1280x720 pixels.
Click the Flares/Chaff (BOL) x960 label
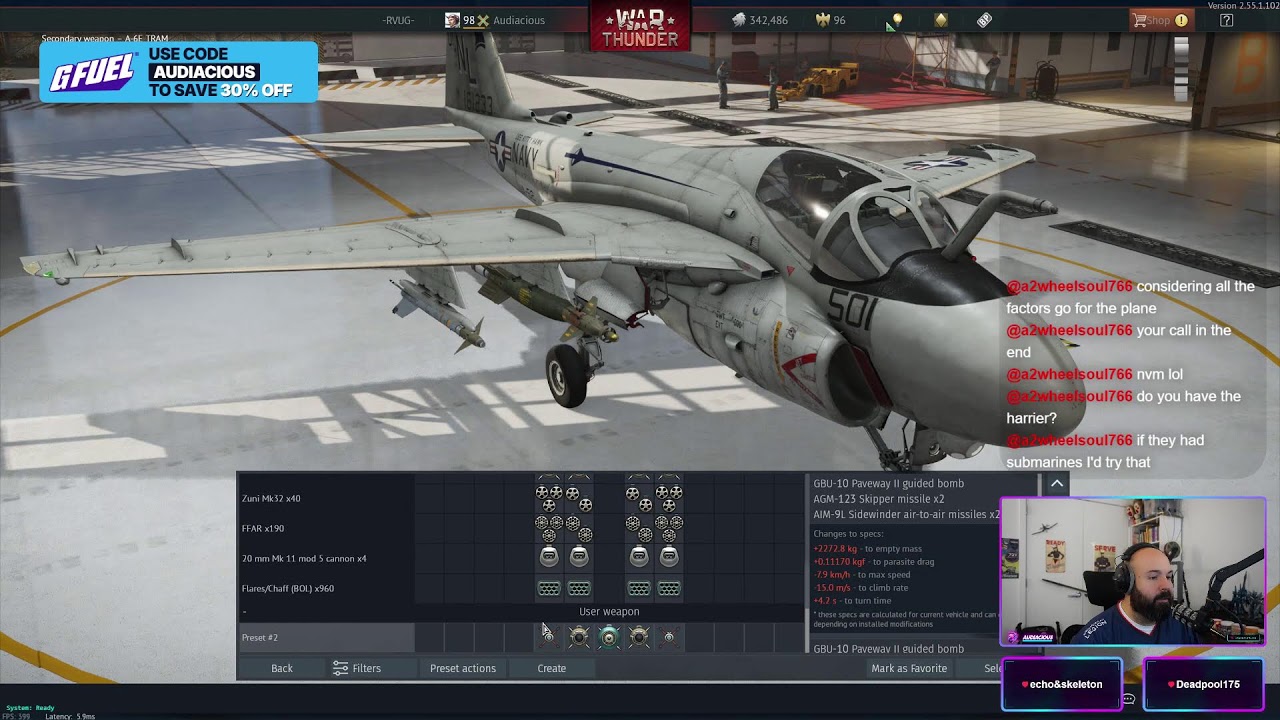(x=288, y=588)
